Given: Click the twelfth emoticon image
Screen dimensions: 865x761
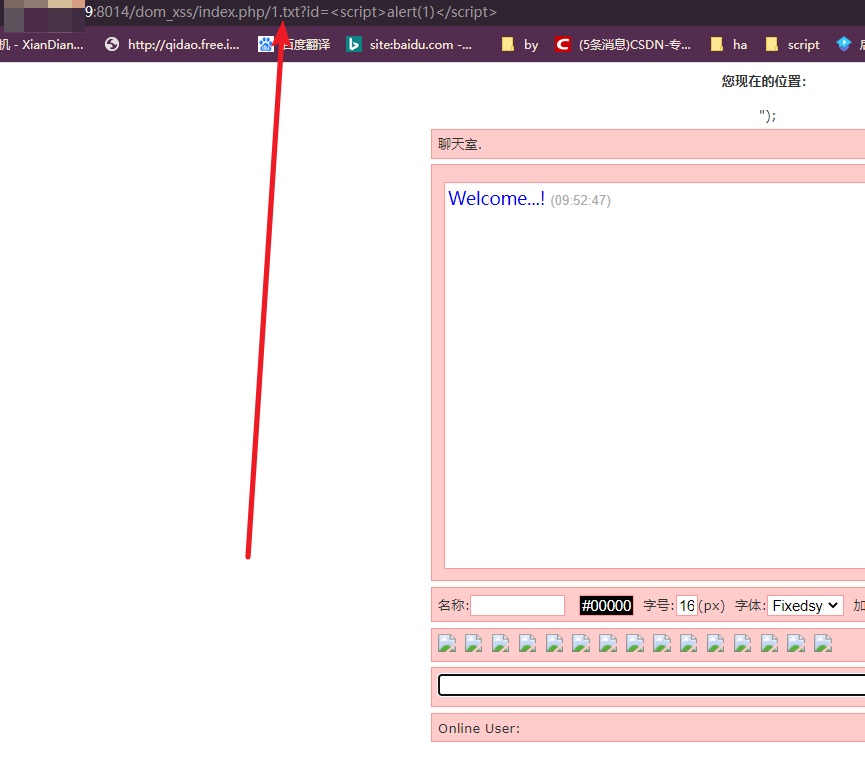Looking at the screenshot, I should 743,643.
